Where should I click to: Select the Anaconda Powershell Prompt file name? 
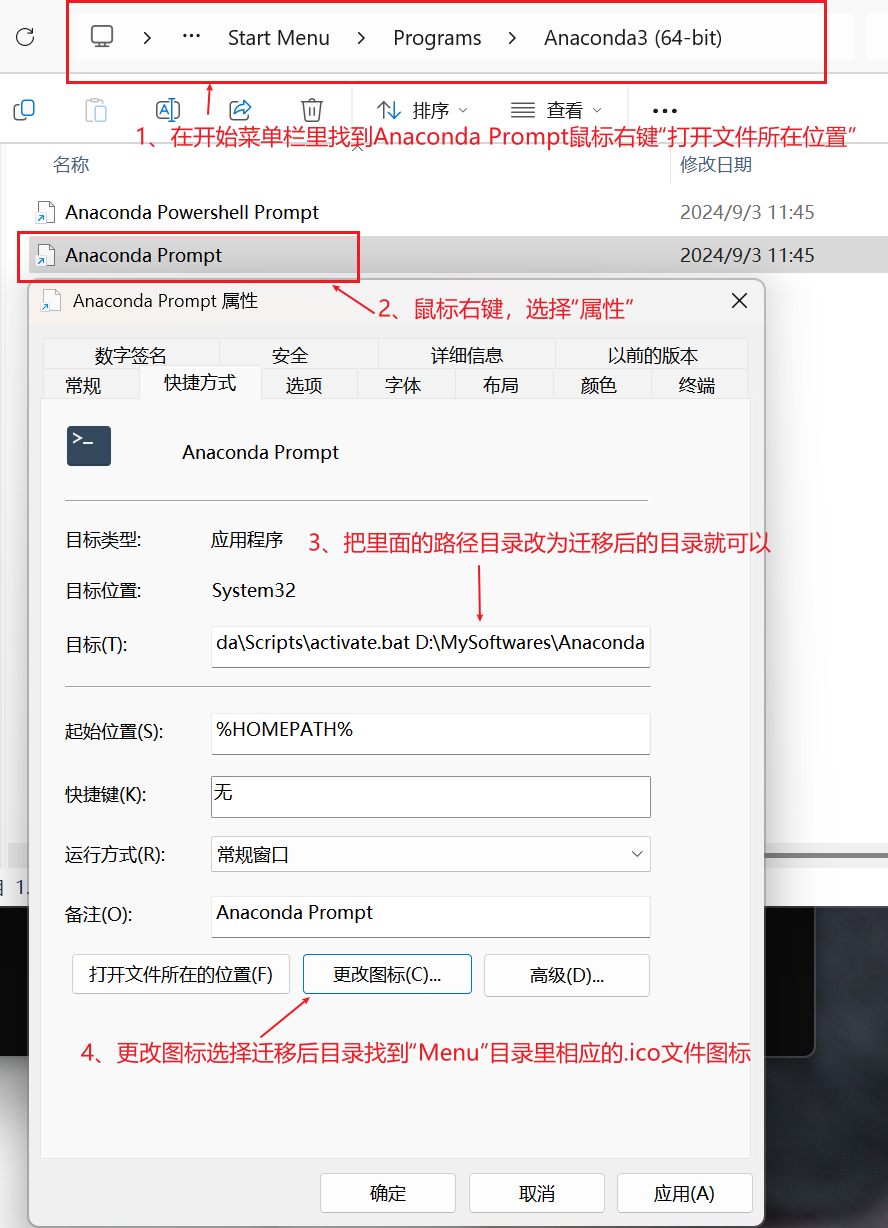coord(192,212)
